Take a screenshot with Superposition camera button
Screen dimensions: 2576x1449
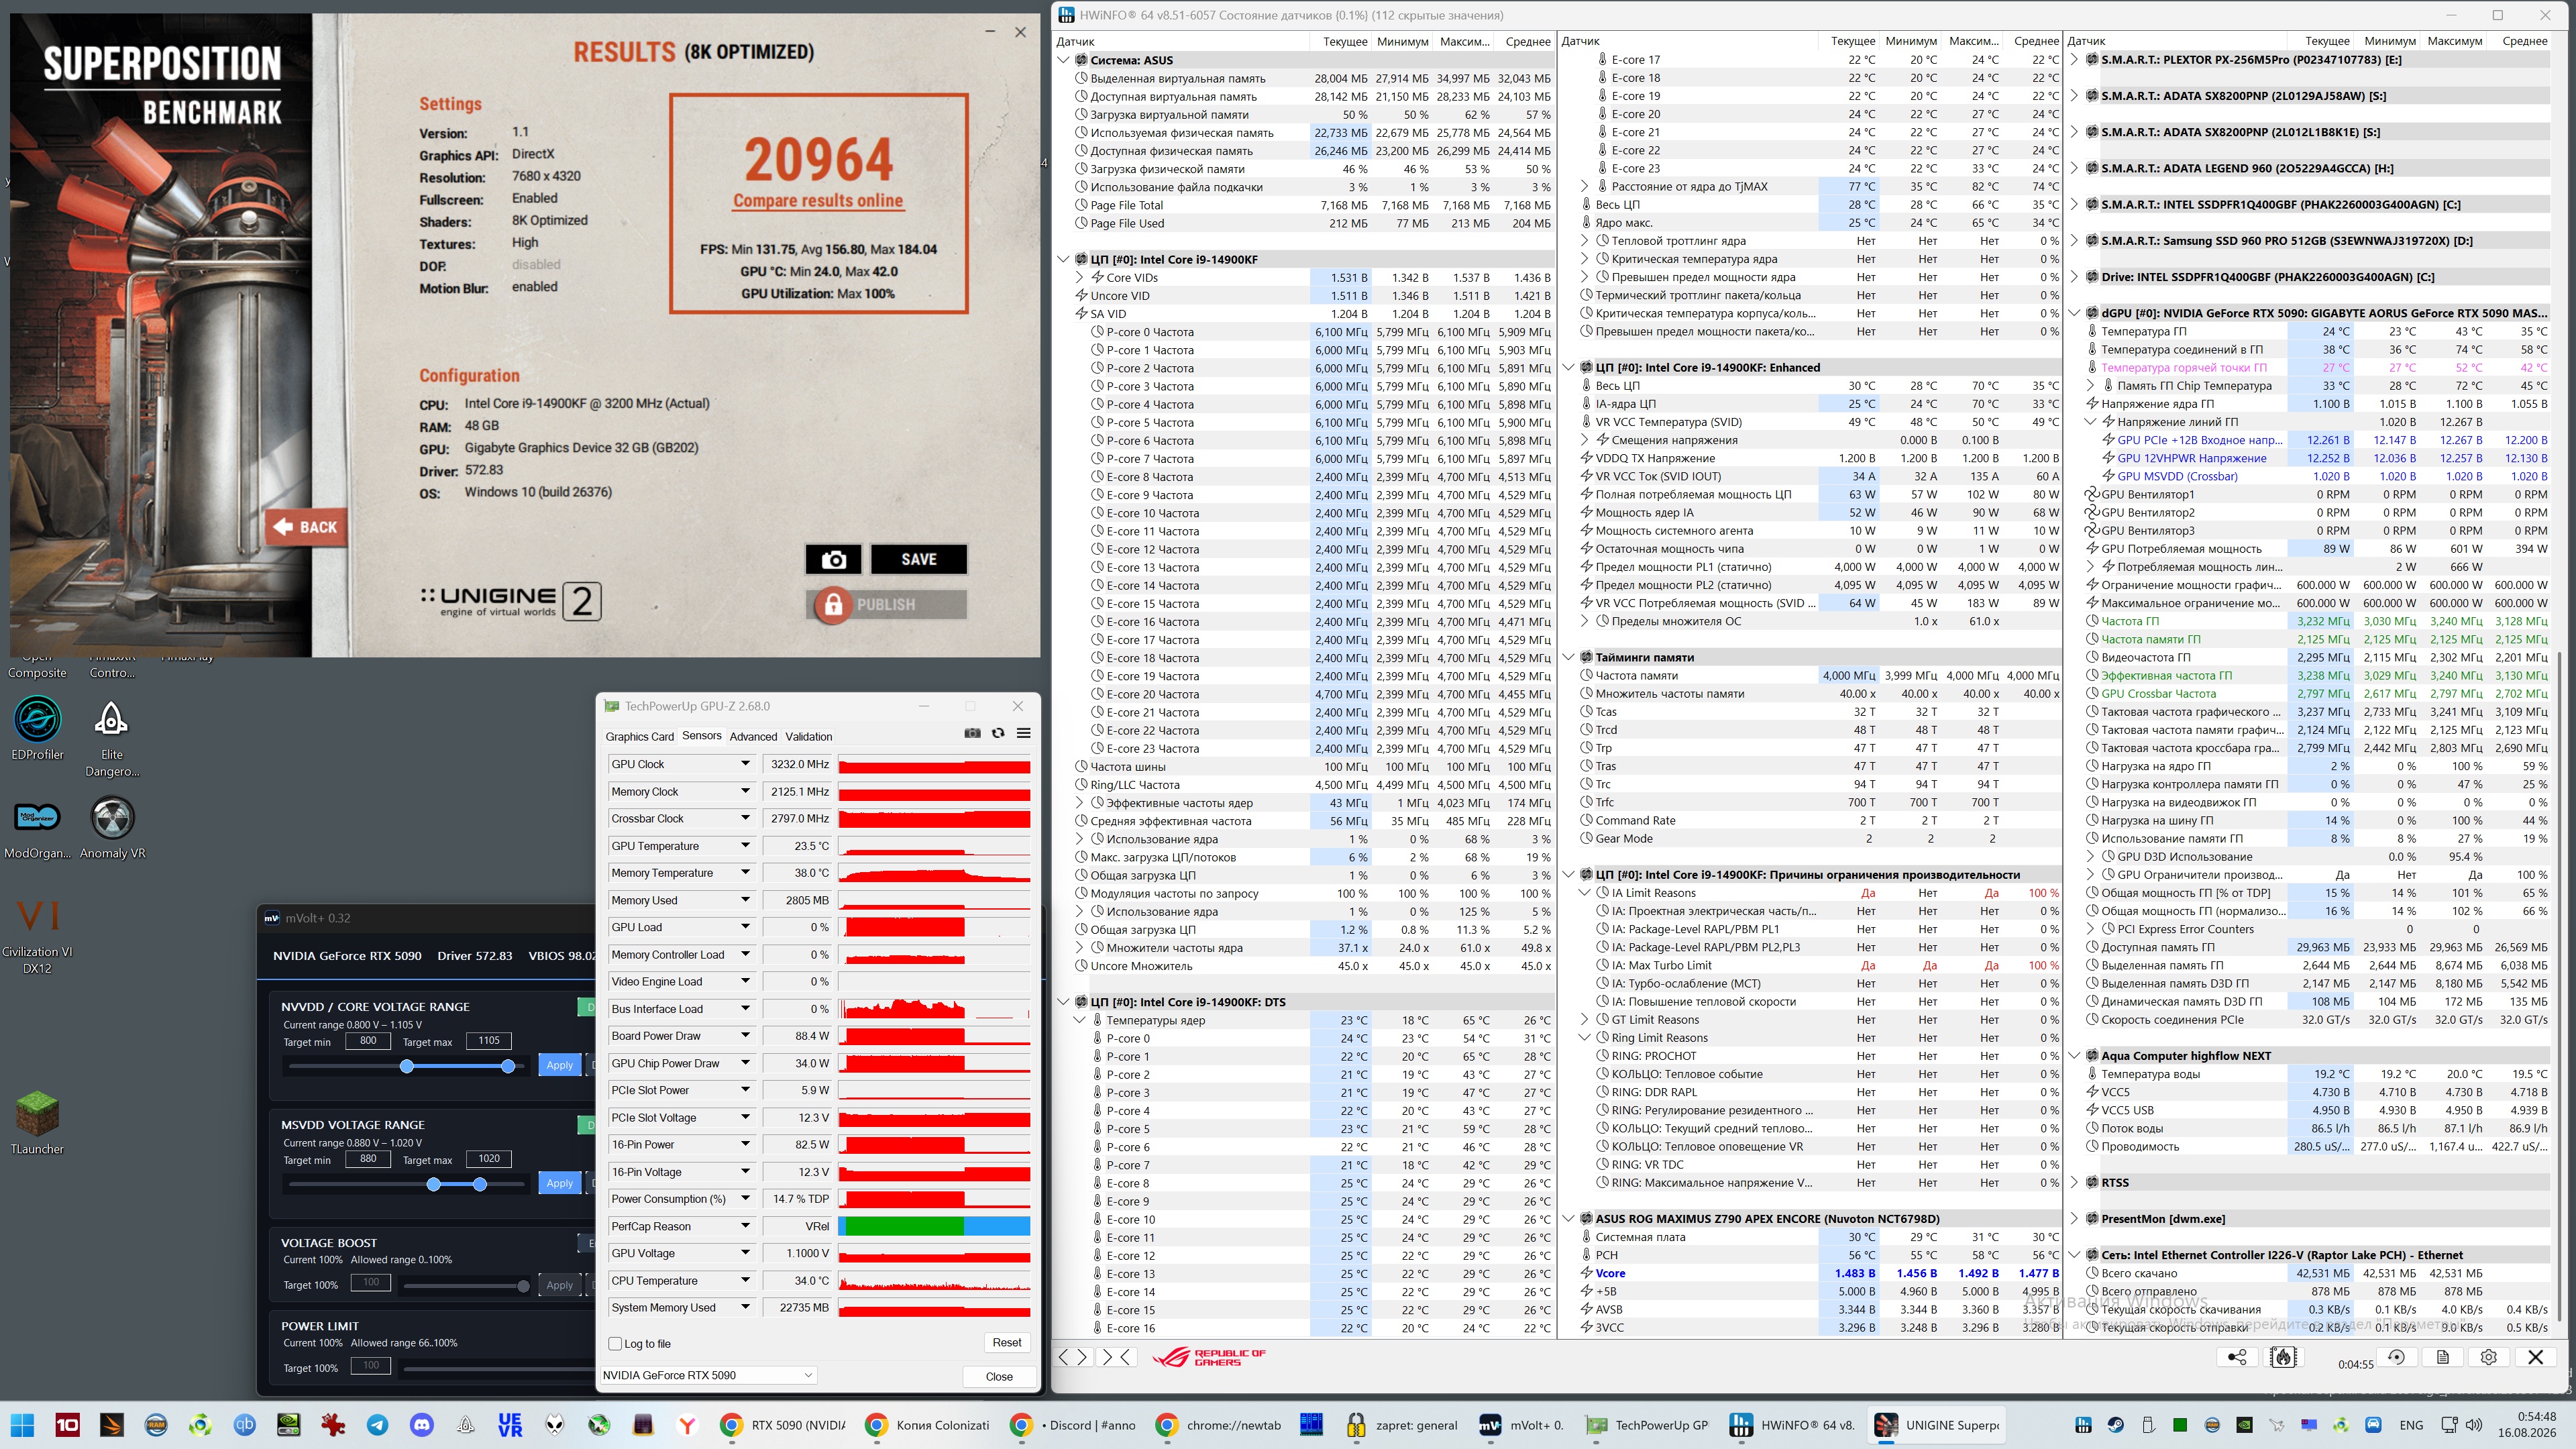click(x=833, y=559)
